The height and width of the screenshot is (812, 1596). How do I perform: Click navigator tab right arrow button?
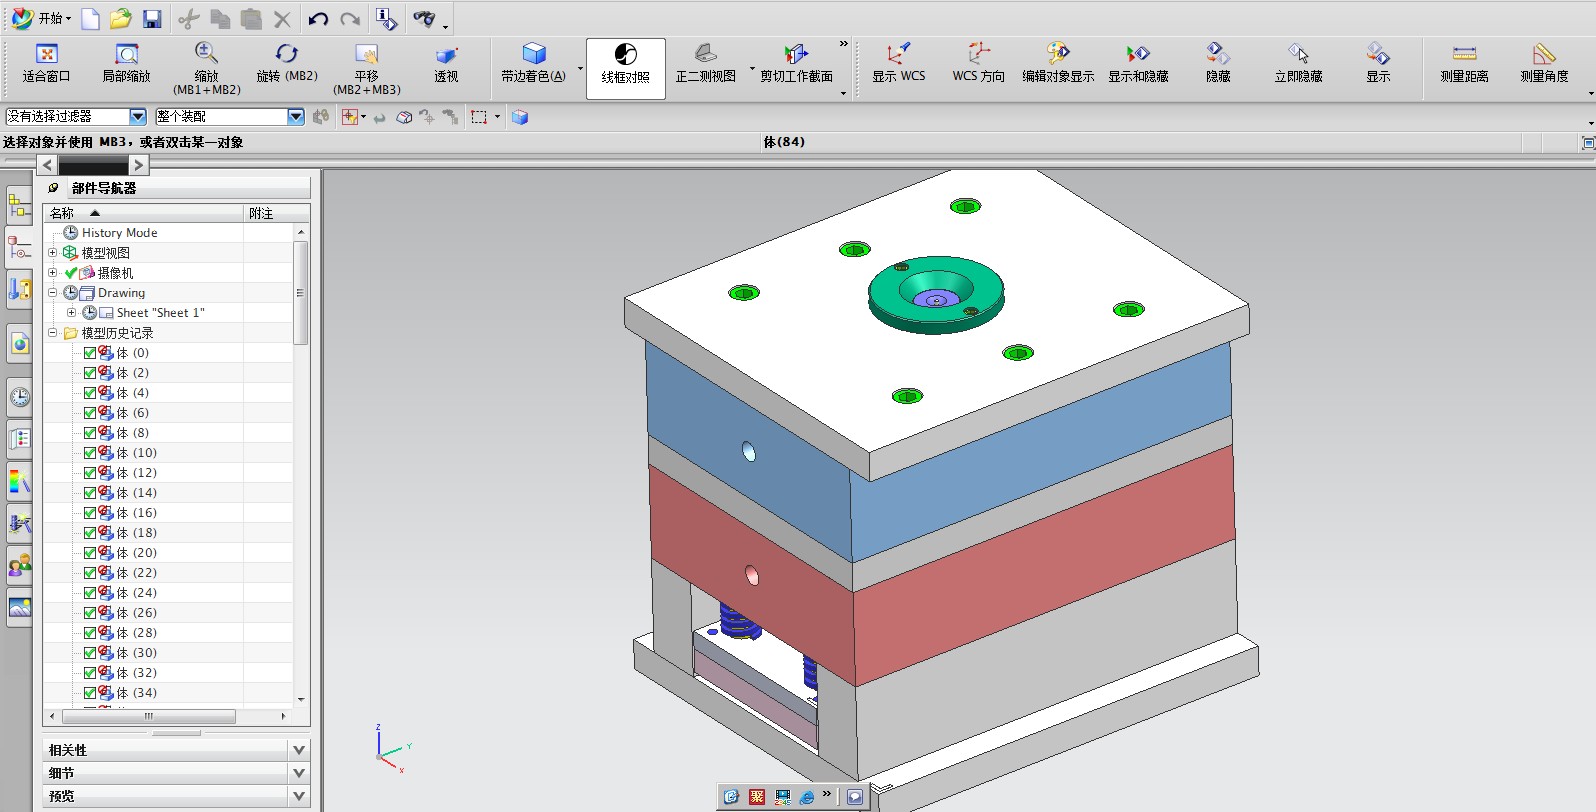tap(139, 165)
